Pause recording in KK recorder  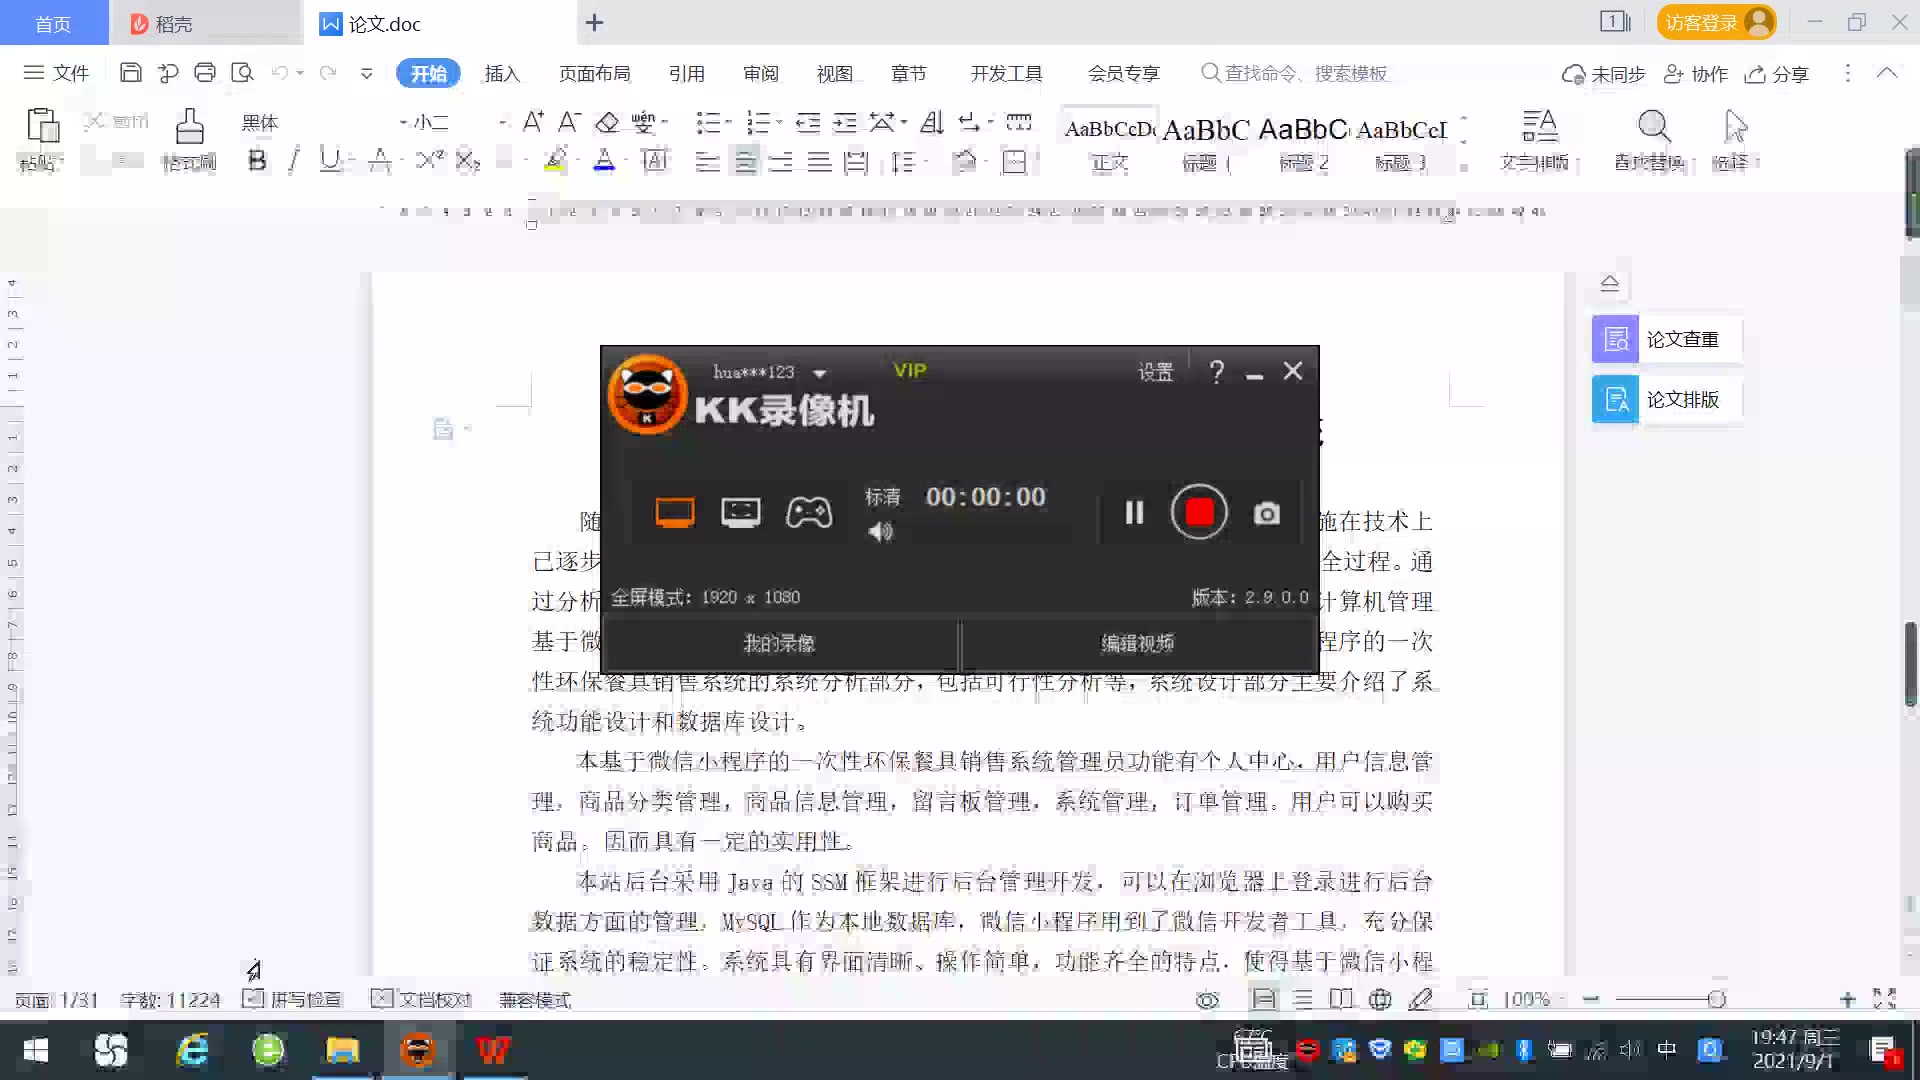point(1133,513)
